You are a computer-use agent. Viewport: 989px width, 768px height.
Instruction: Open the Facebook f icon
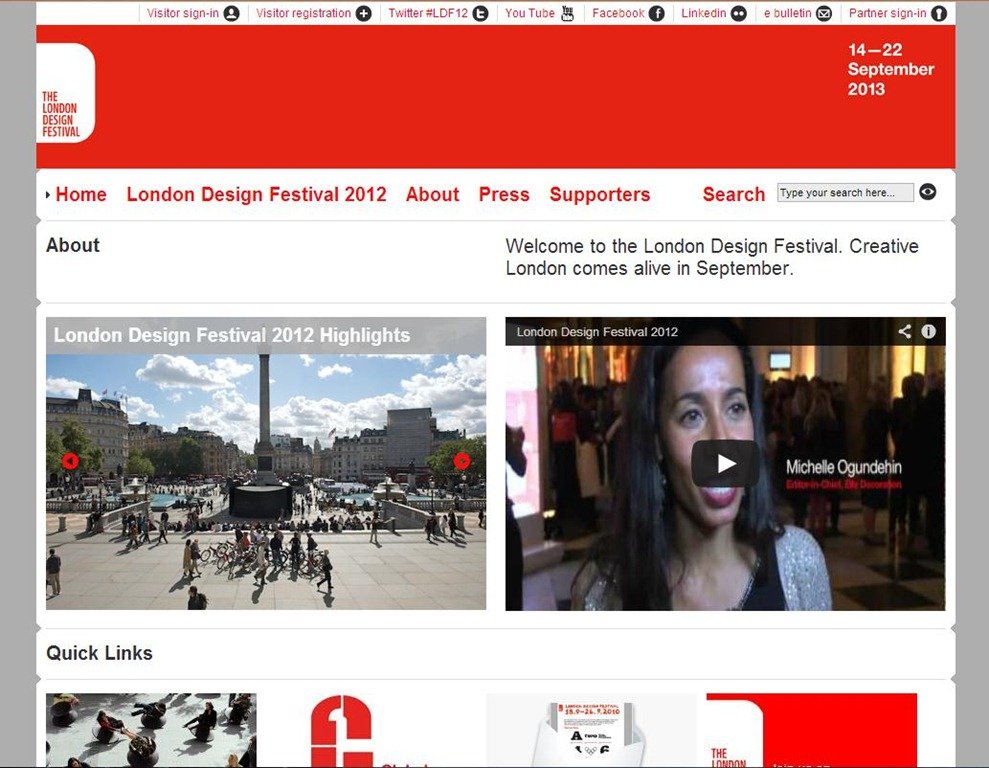657,13
